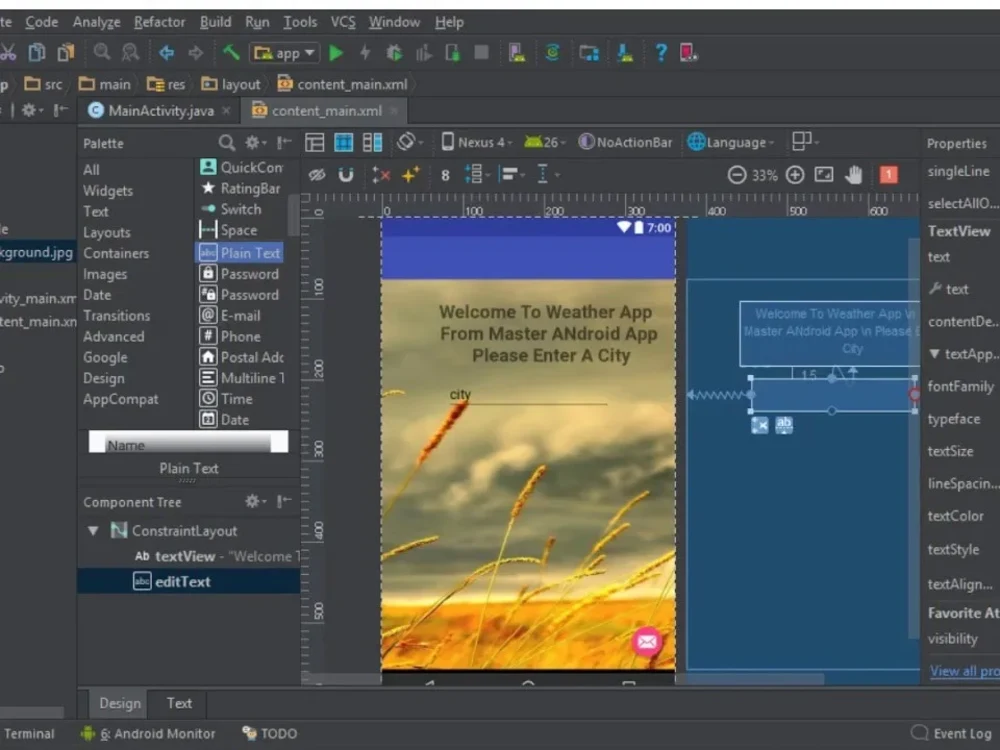Screen dimensions: 1000x750
Task: Run the app with the green play button
Action: (336, 53)
